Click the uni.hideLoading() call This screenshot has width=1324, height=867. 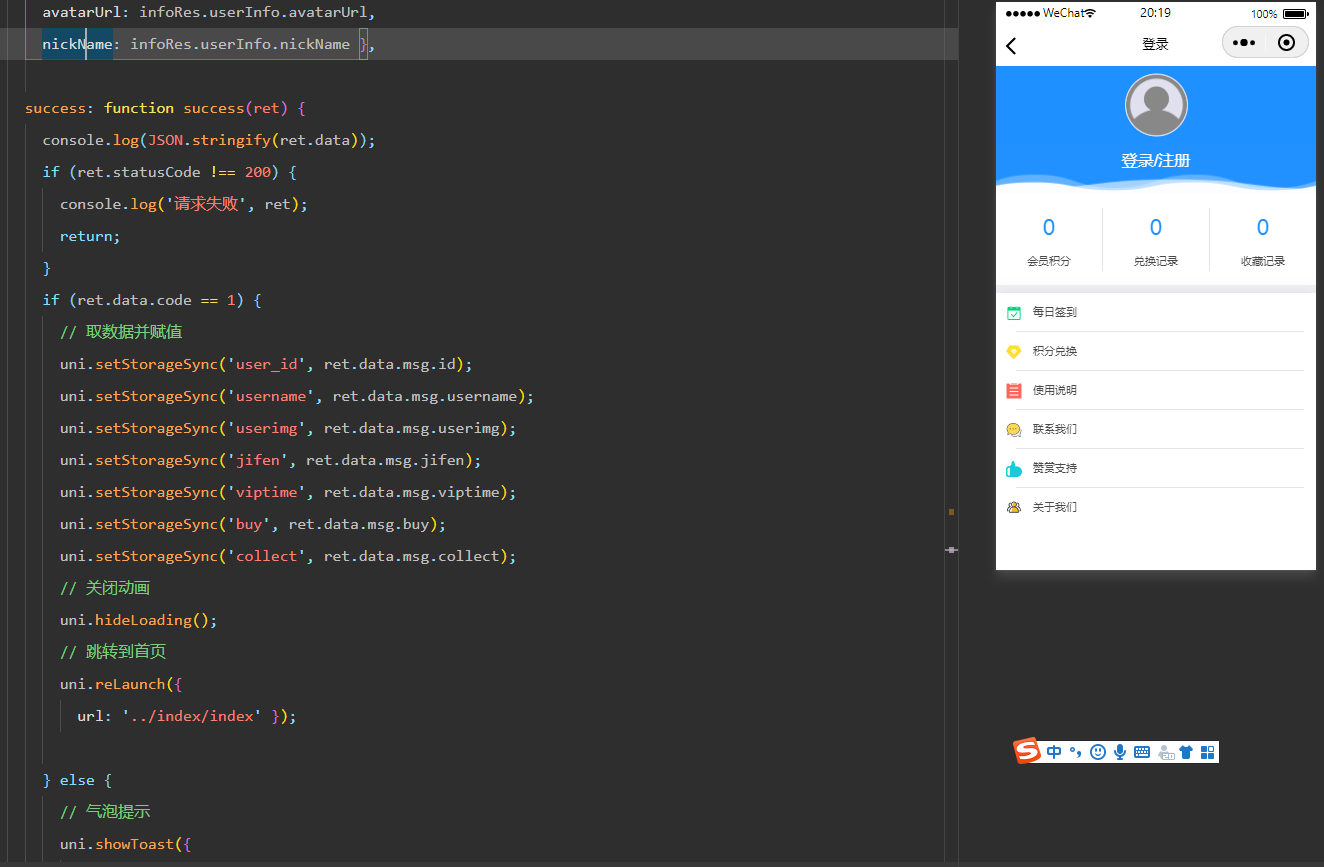138,620
